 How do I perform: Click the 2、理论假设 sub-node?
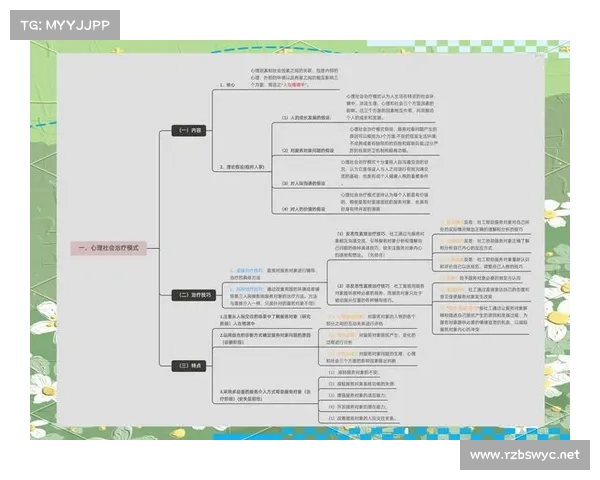coord(241,165)
